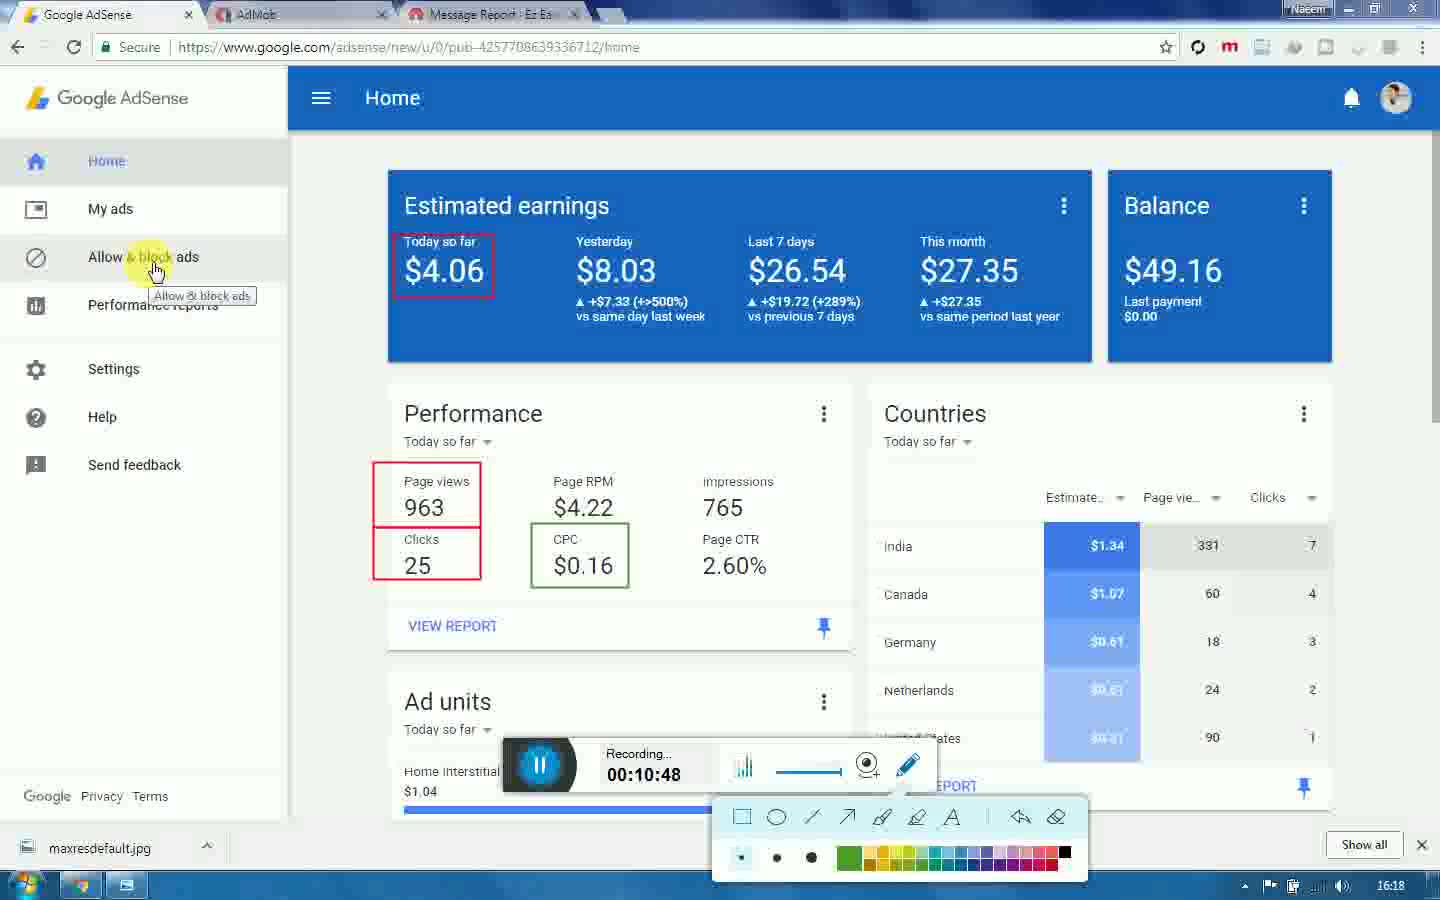This screenshot has height=900, width=1440.
Task: Pick the large green color swatch
Action: coord(849,858)
